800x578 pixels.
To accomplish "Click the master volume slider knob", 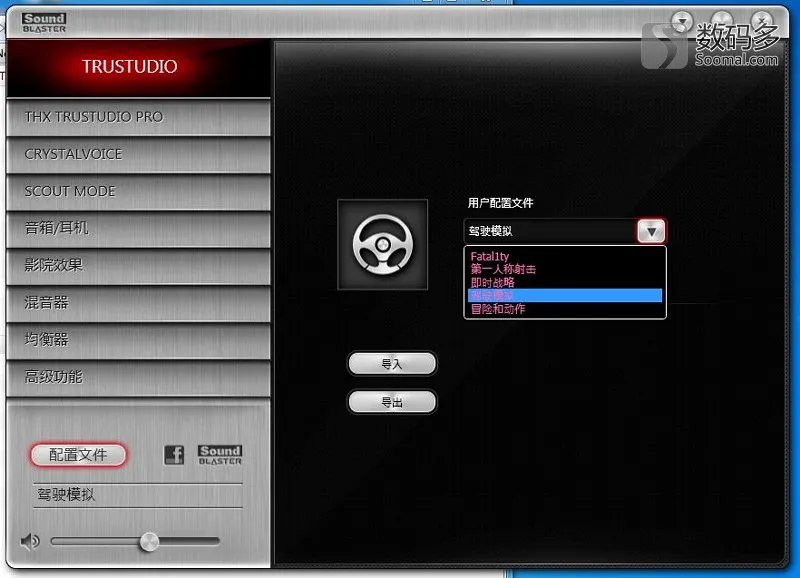I will (x=149, y=542).
